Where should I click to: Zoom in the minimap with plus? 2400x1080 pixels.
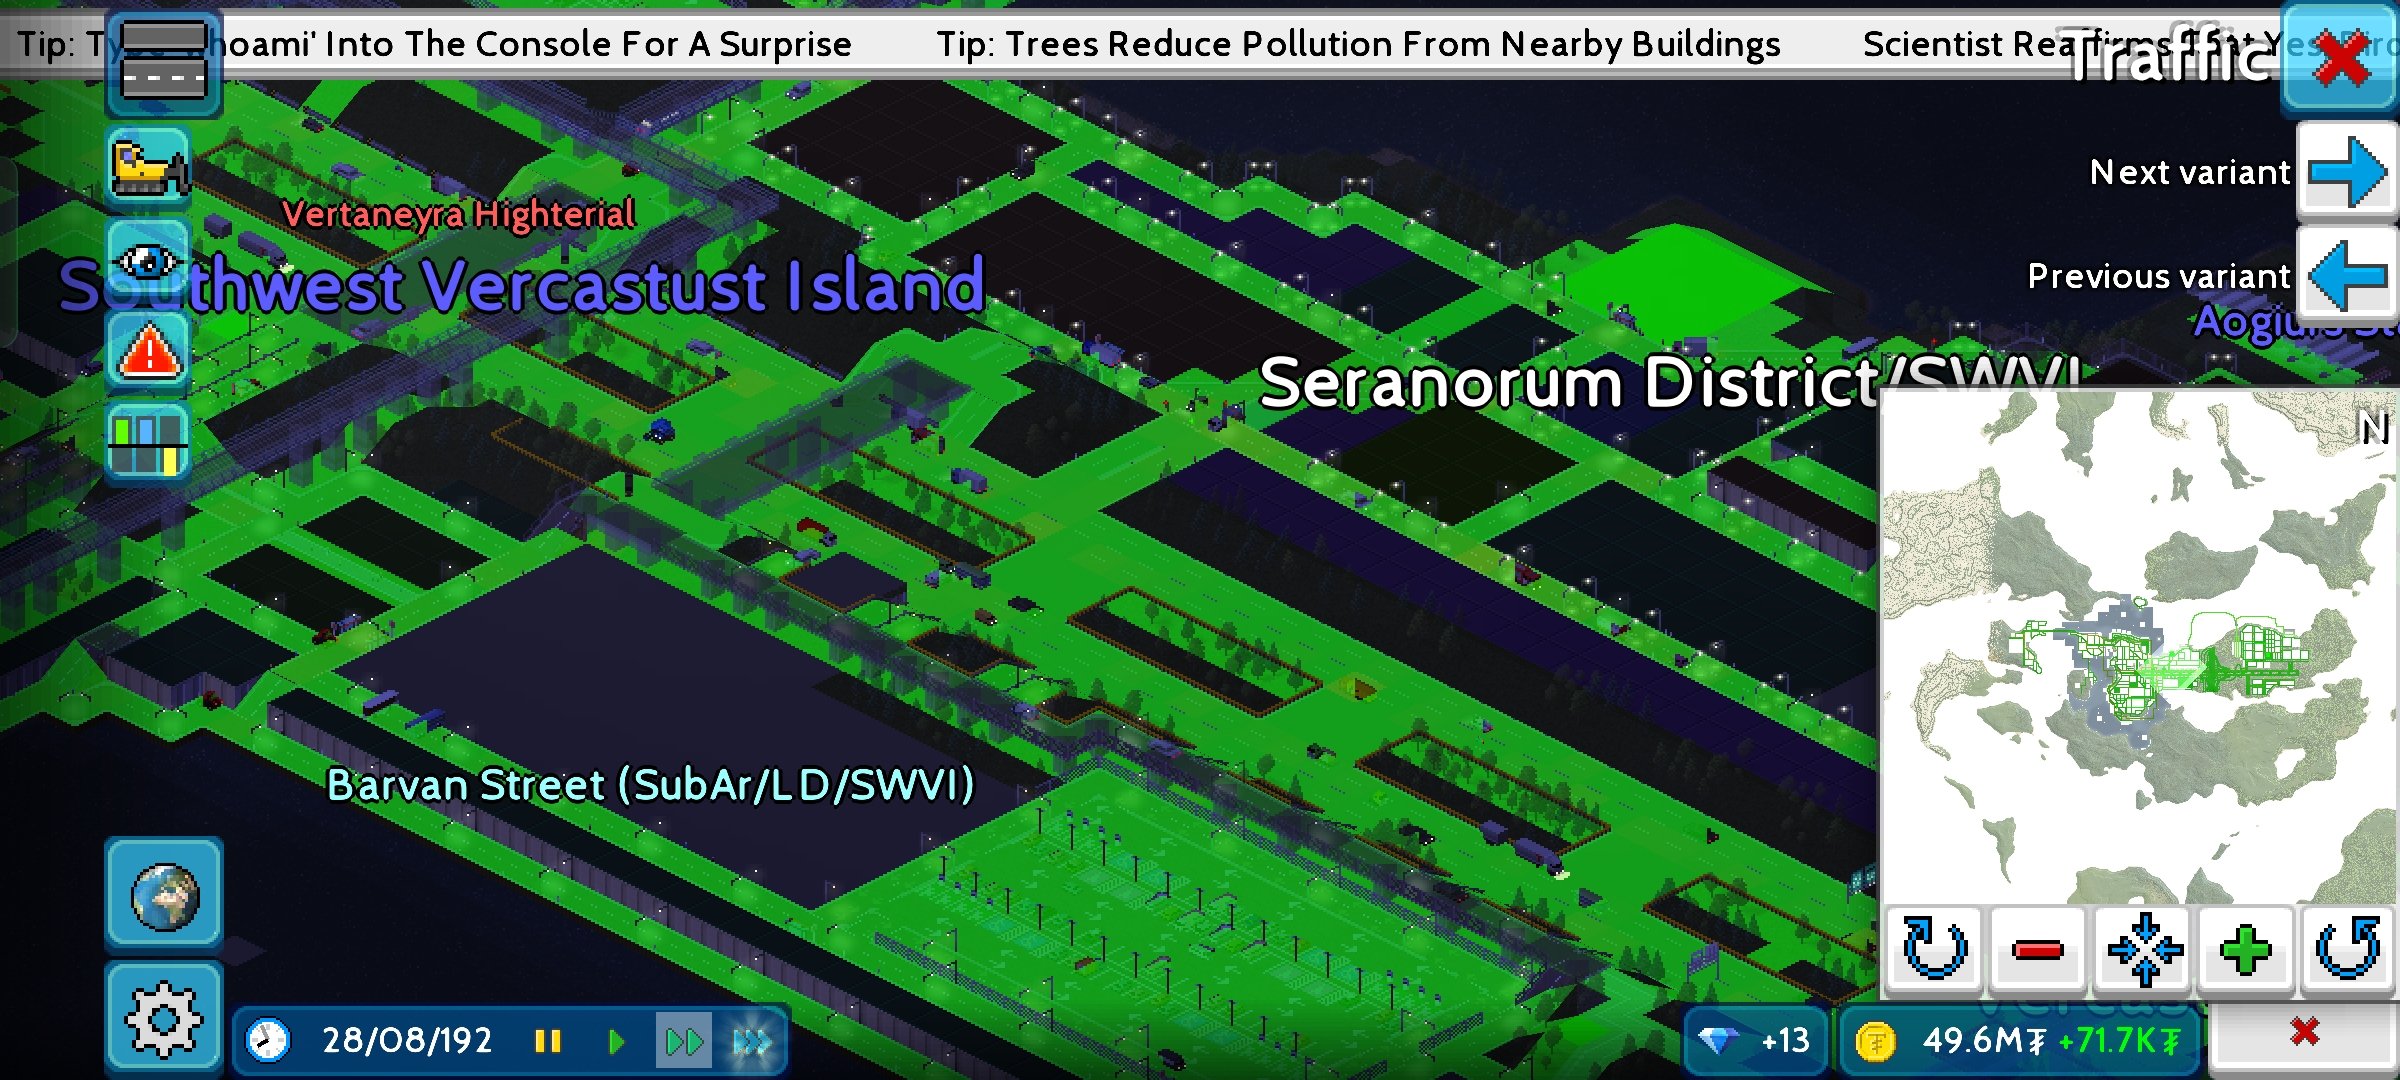[2246, 949]
